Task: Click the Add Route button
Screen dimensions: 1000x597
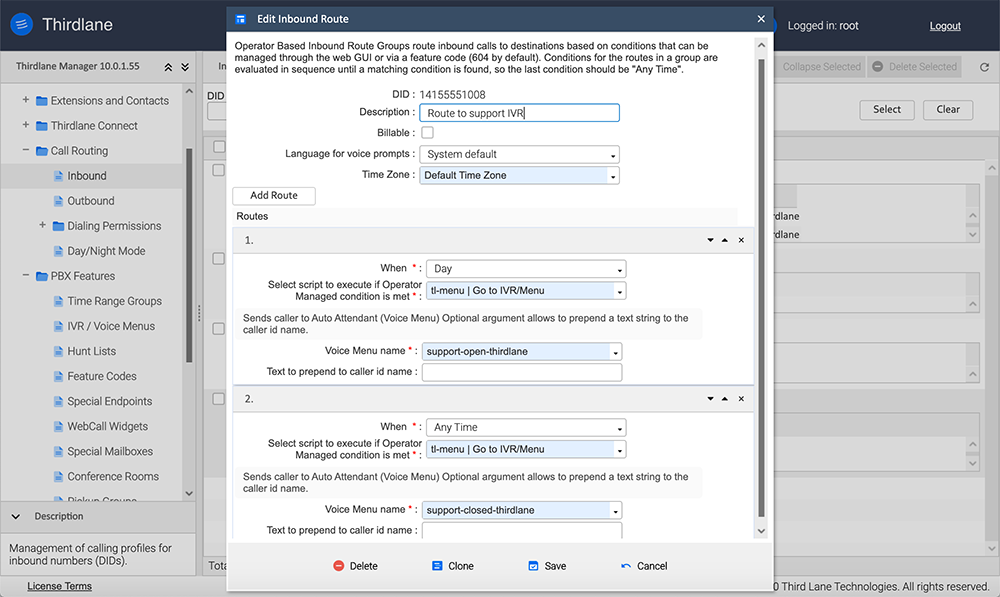Action: point(274,196)
